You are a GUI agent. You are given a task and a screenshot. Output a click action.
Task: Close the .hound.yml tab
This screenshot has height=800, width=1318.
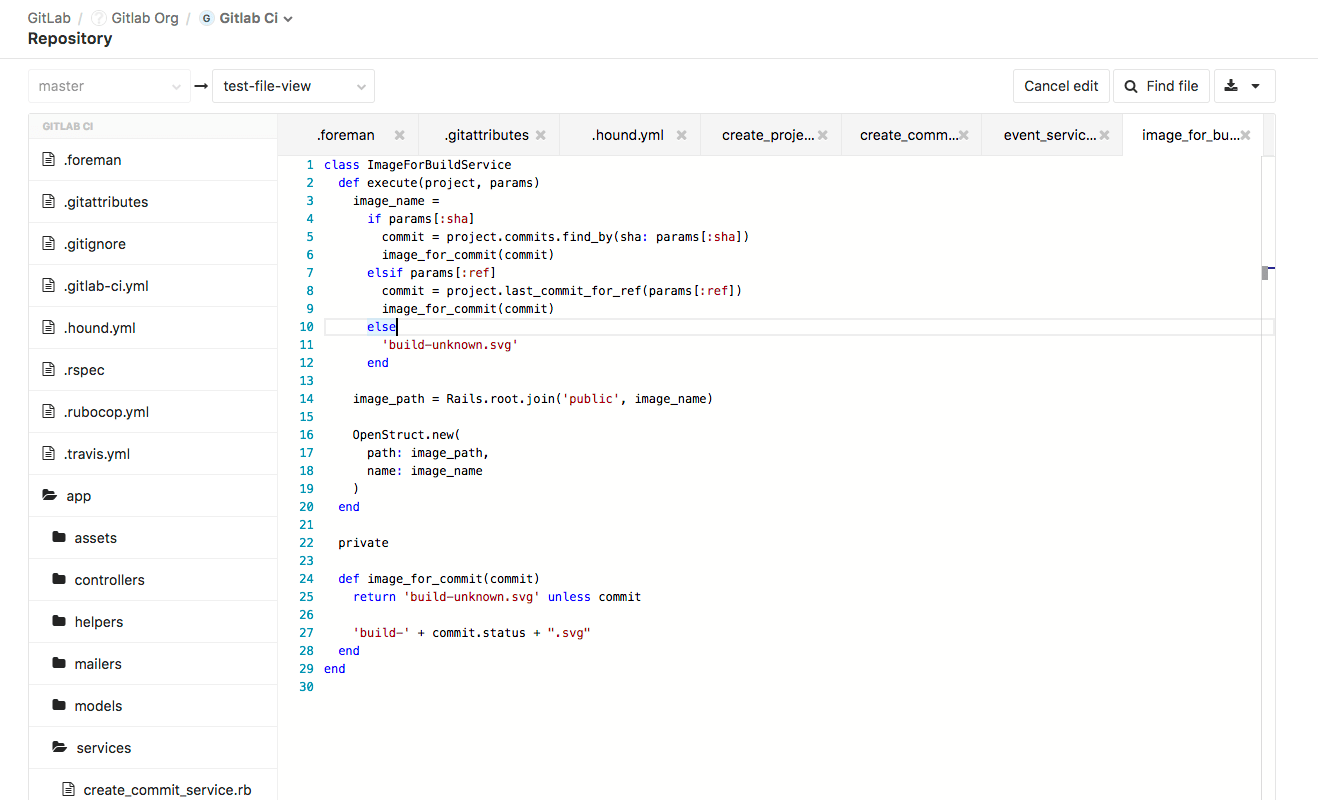682,134
